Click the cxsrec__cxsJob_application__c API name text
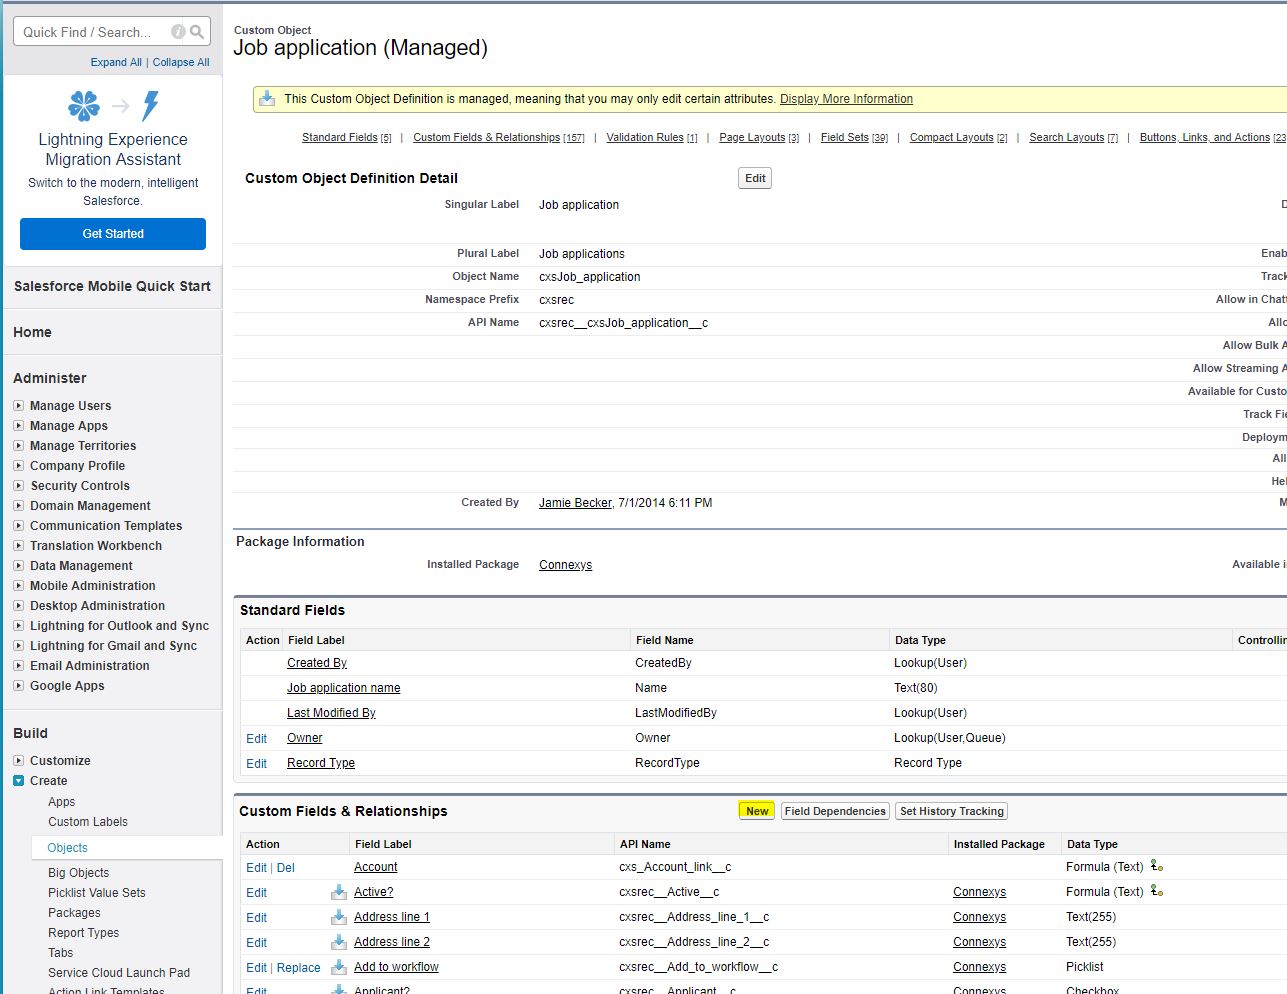 point(623,323)
